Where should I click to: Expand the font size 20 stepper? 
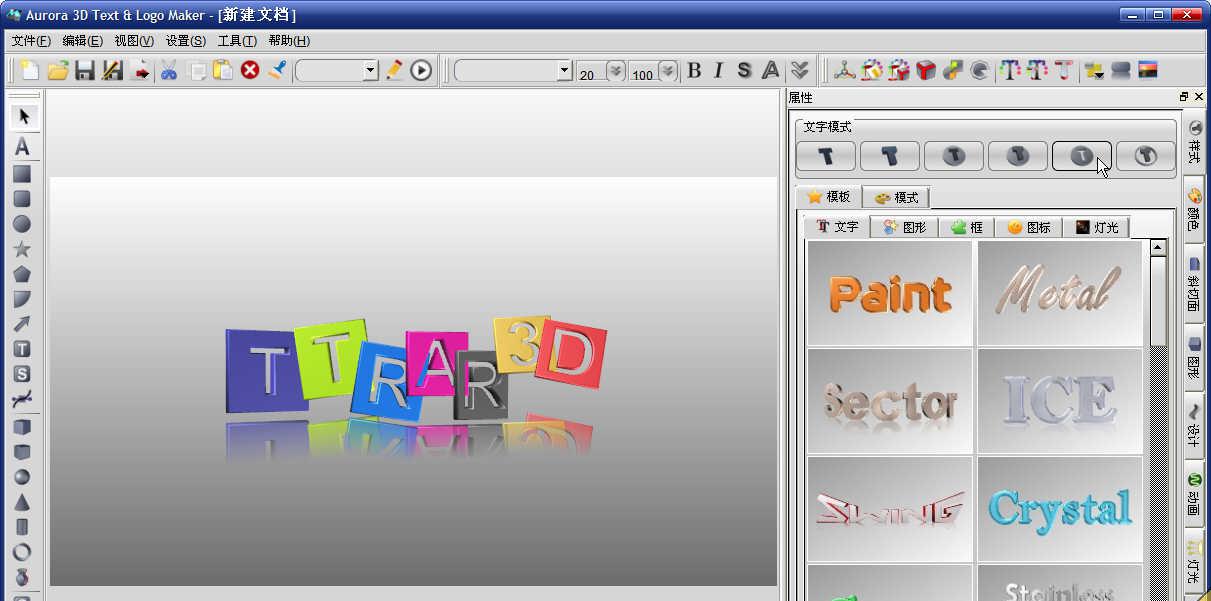615,71
